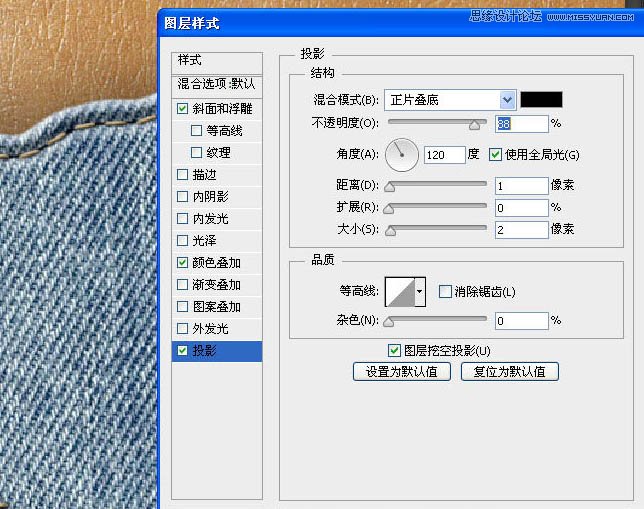Click the 图层样式 dialog title bar
644x509 pixels.
(400, 23)
